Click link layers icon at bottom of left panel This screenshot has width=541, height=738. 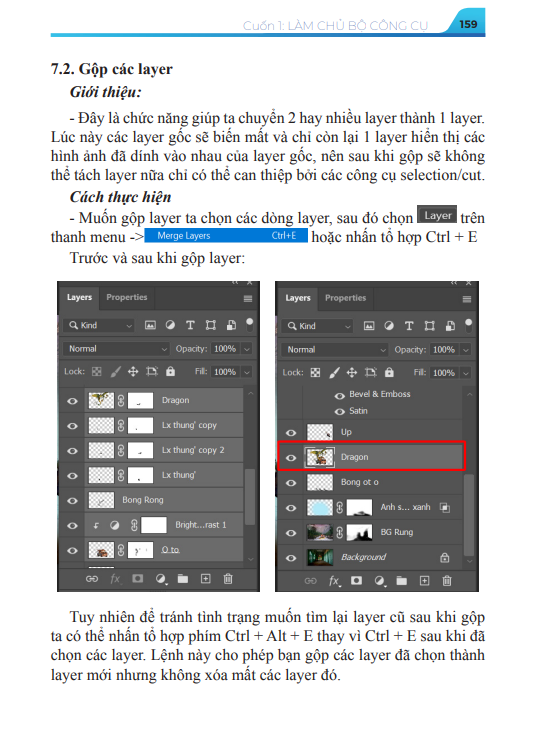coord(92,579)
